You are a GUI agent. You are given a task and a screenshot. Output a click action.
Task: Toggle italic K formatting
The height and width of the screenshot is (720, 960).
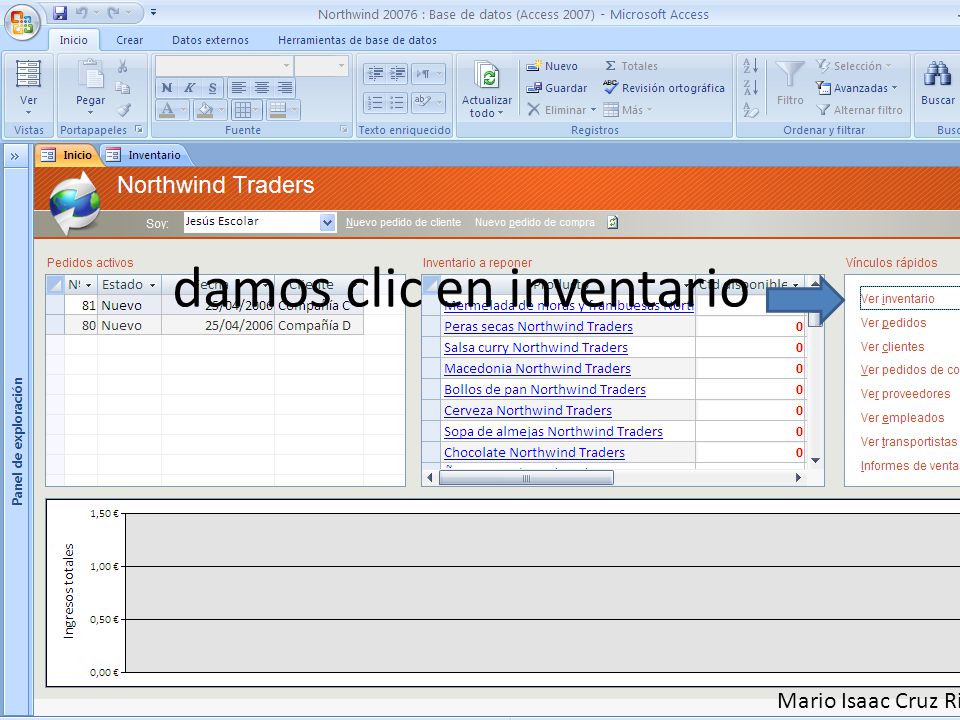[190, 88]
